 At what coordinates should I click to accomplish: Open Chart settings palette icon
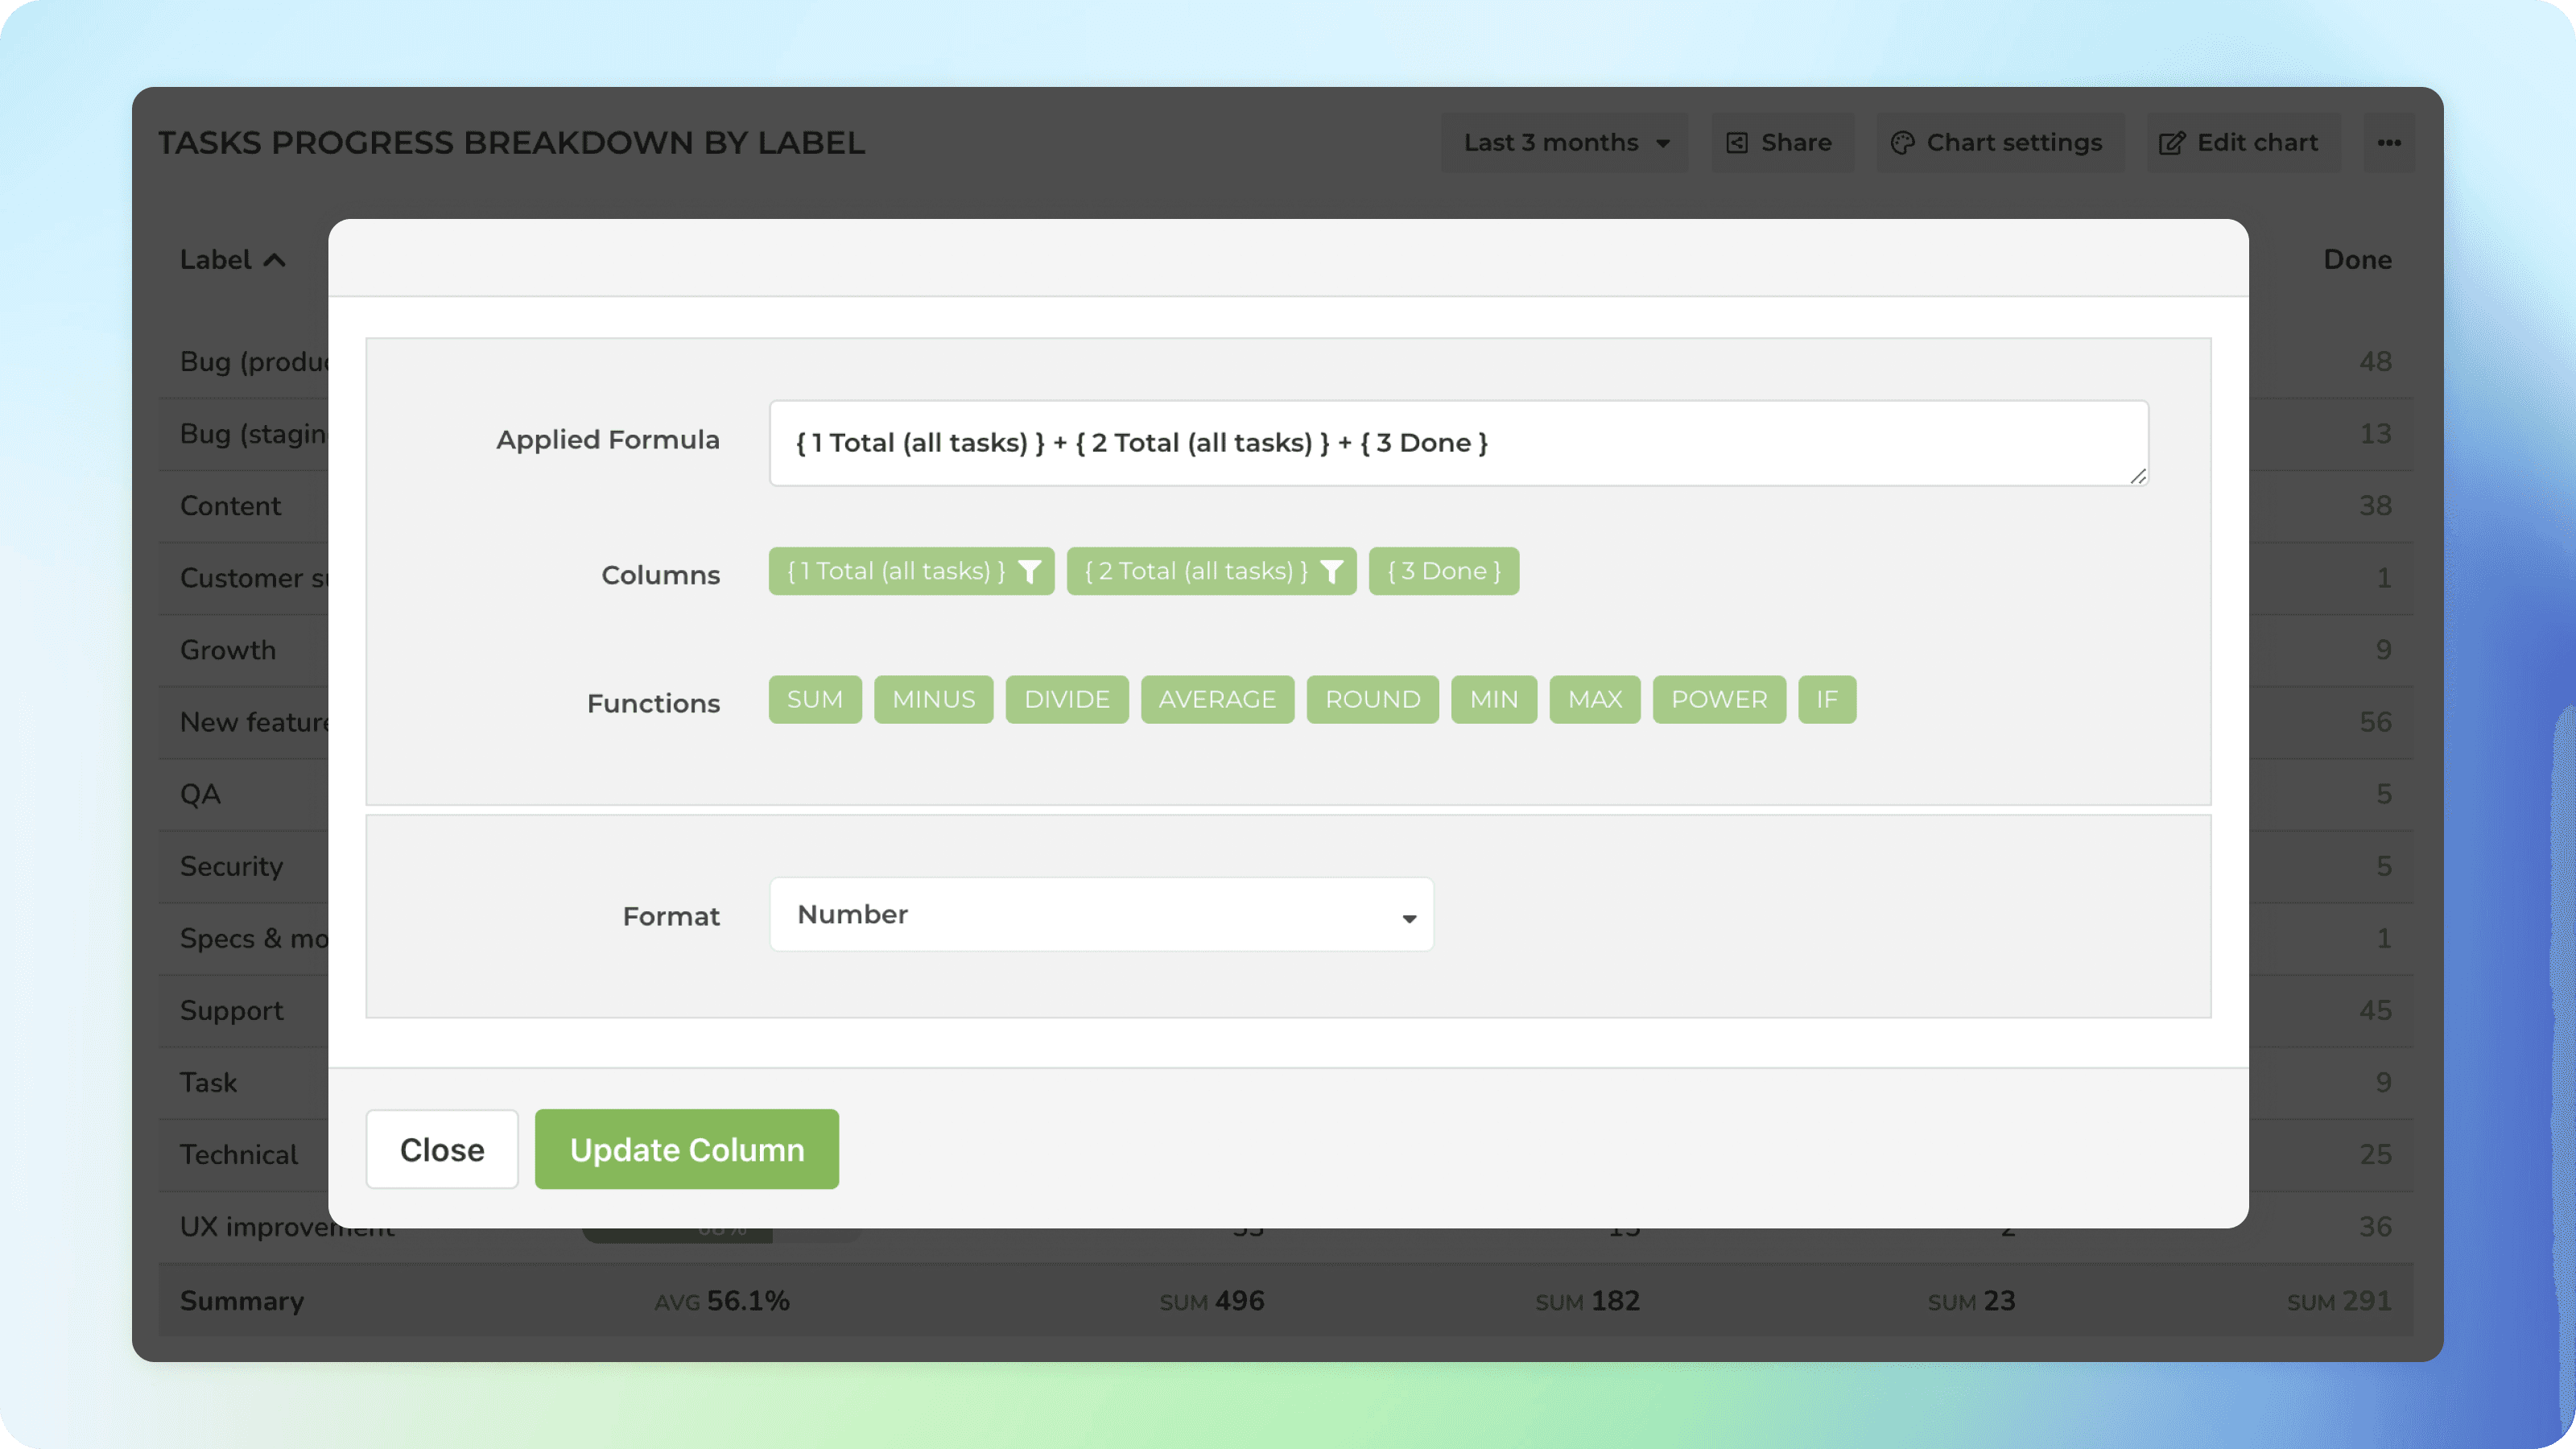pos(1902,143)
